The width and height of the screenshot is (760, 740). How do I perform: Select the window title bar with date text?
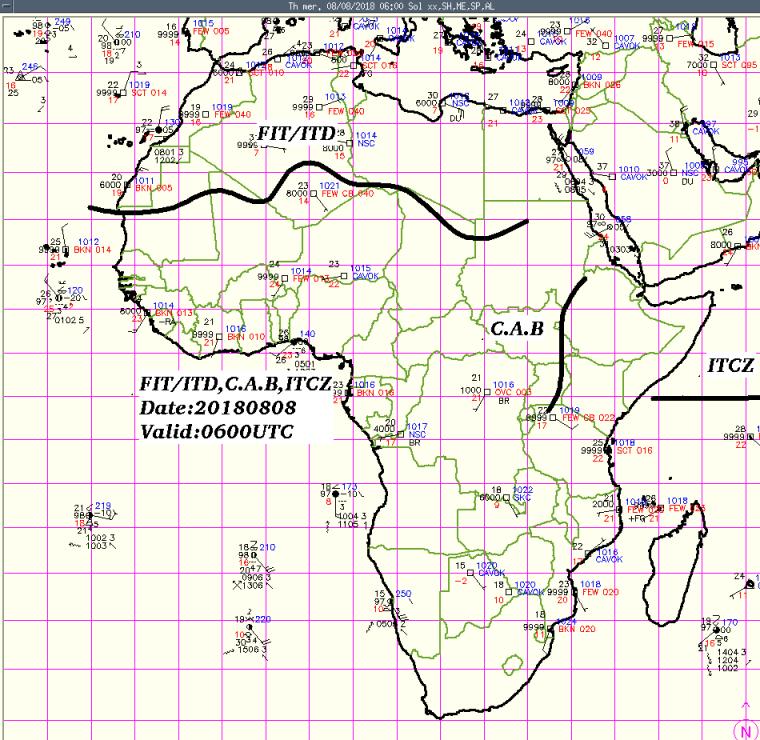[380, 5]
